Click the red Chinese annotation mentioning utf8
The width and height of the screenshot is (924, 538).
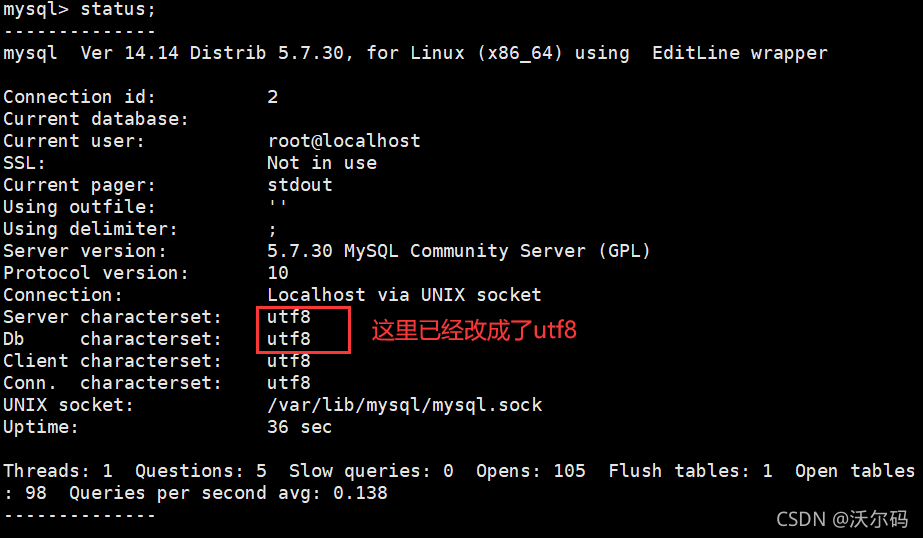click(474, 330)
